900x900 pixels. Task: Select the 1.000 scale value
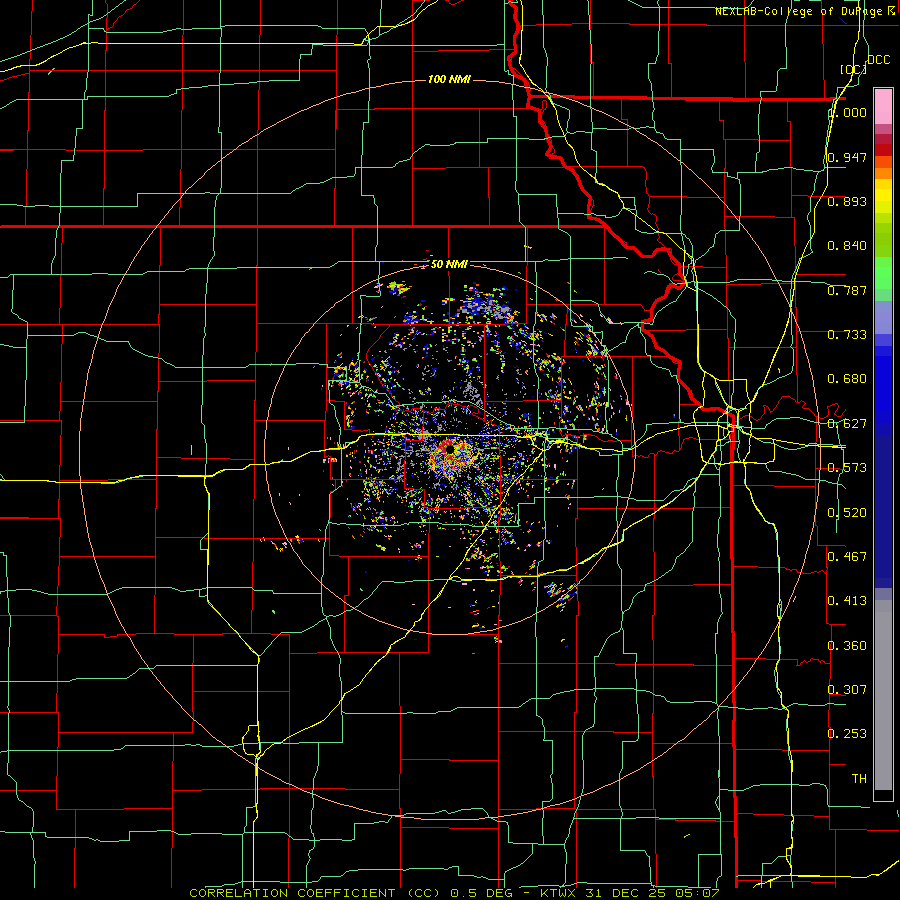(848, 112)
